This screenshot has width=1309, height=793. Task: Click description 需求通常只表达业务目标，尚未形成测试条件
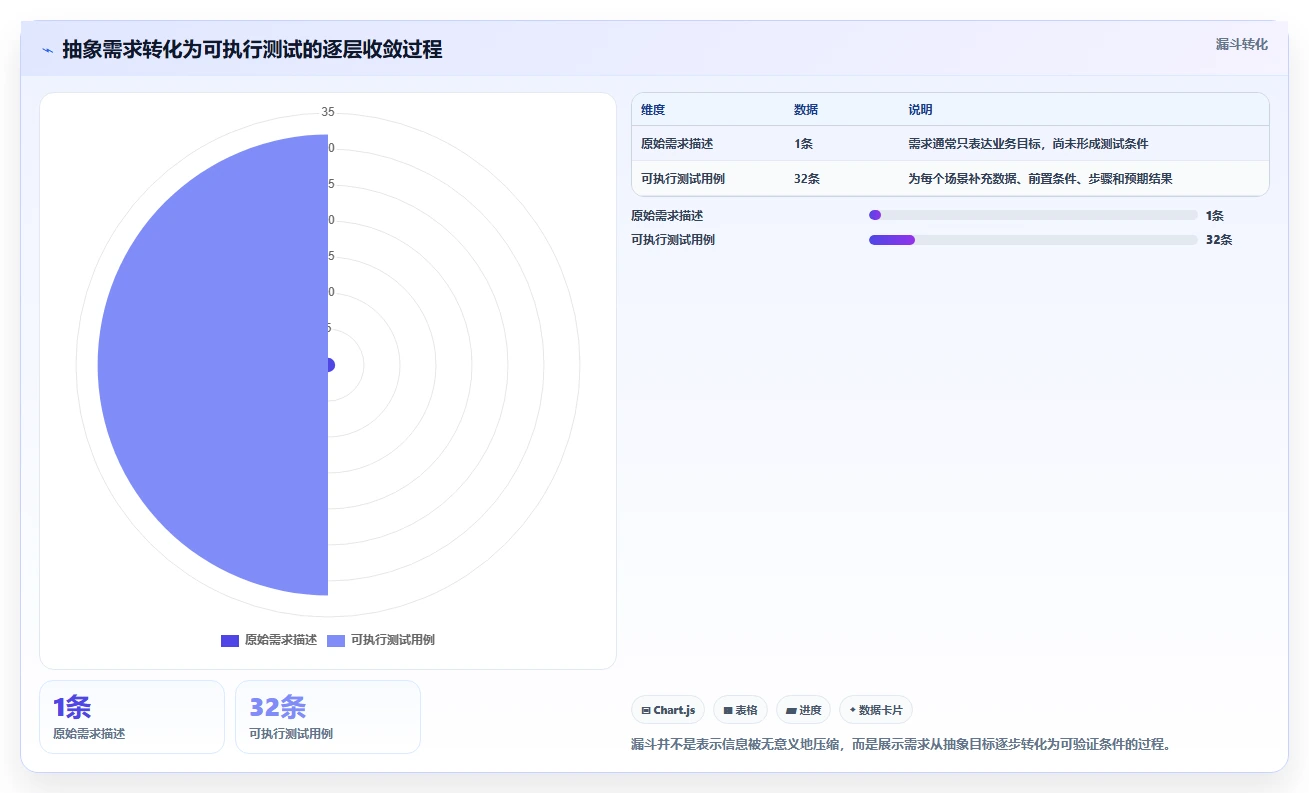click(1028, 143)
